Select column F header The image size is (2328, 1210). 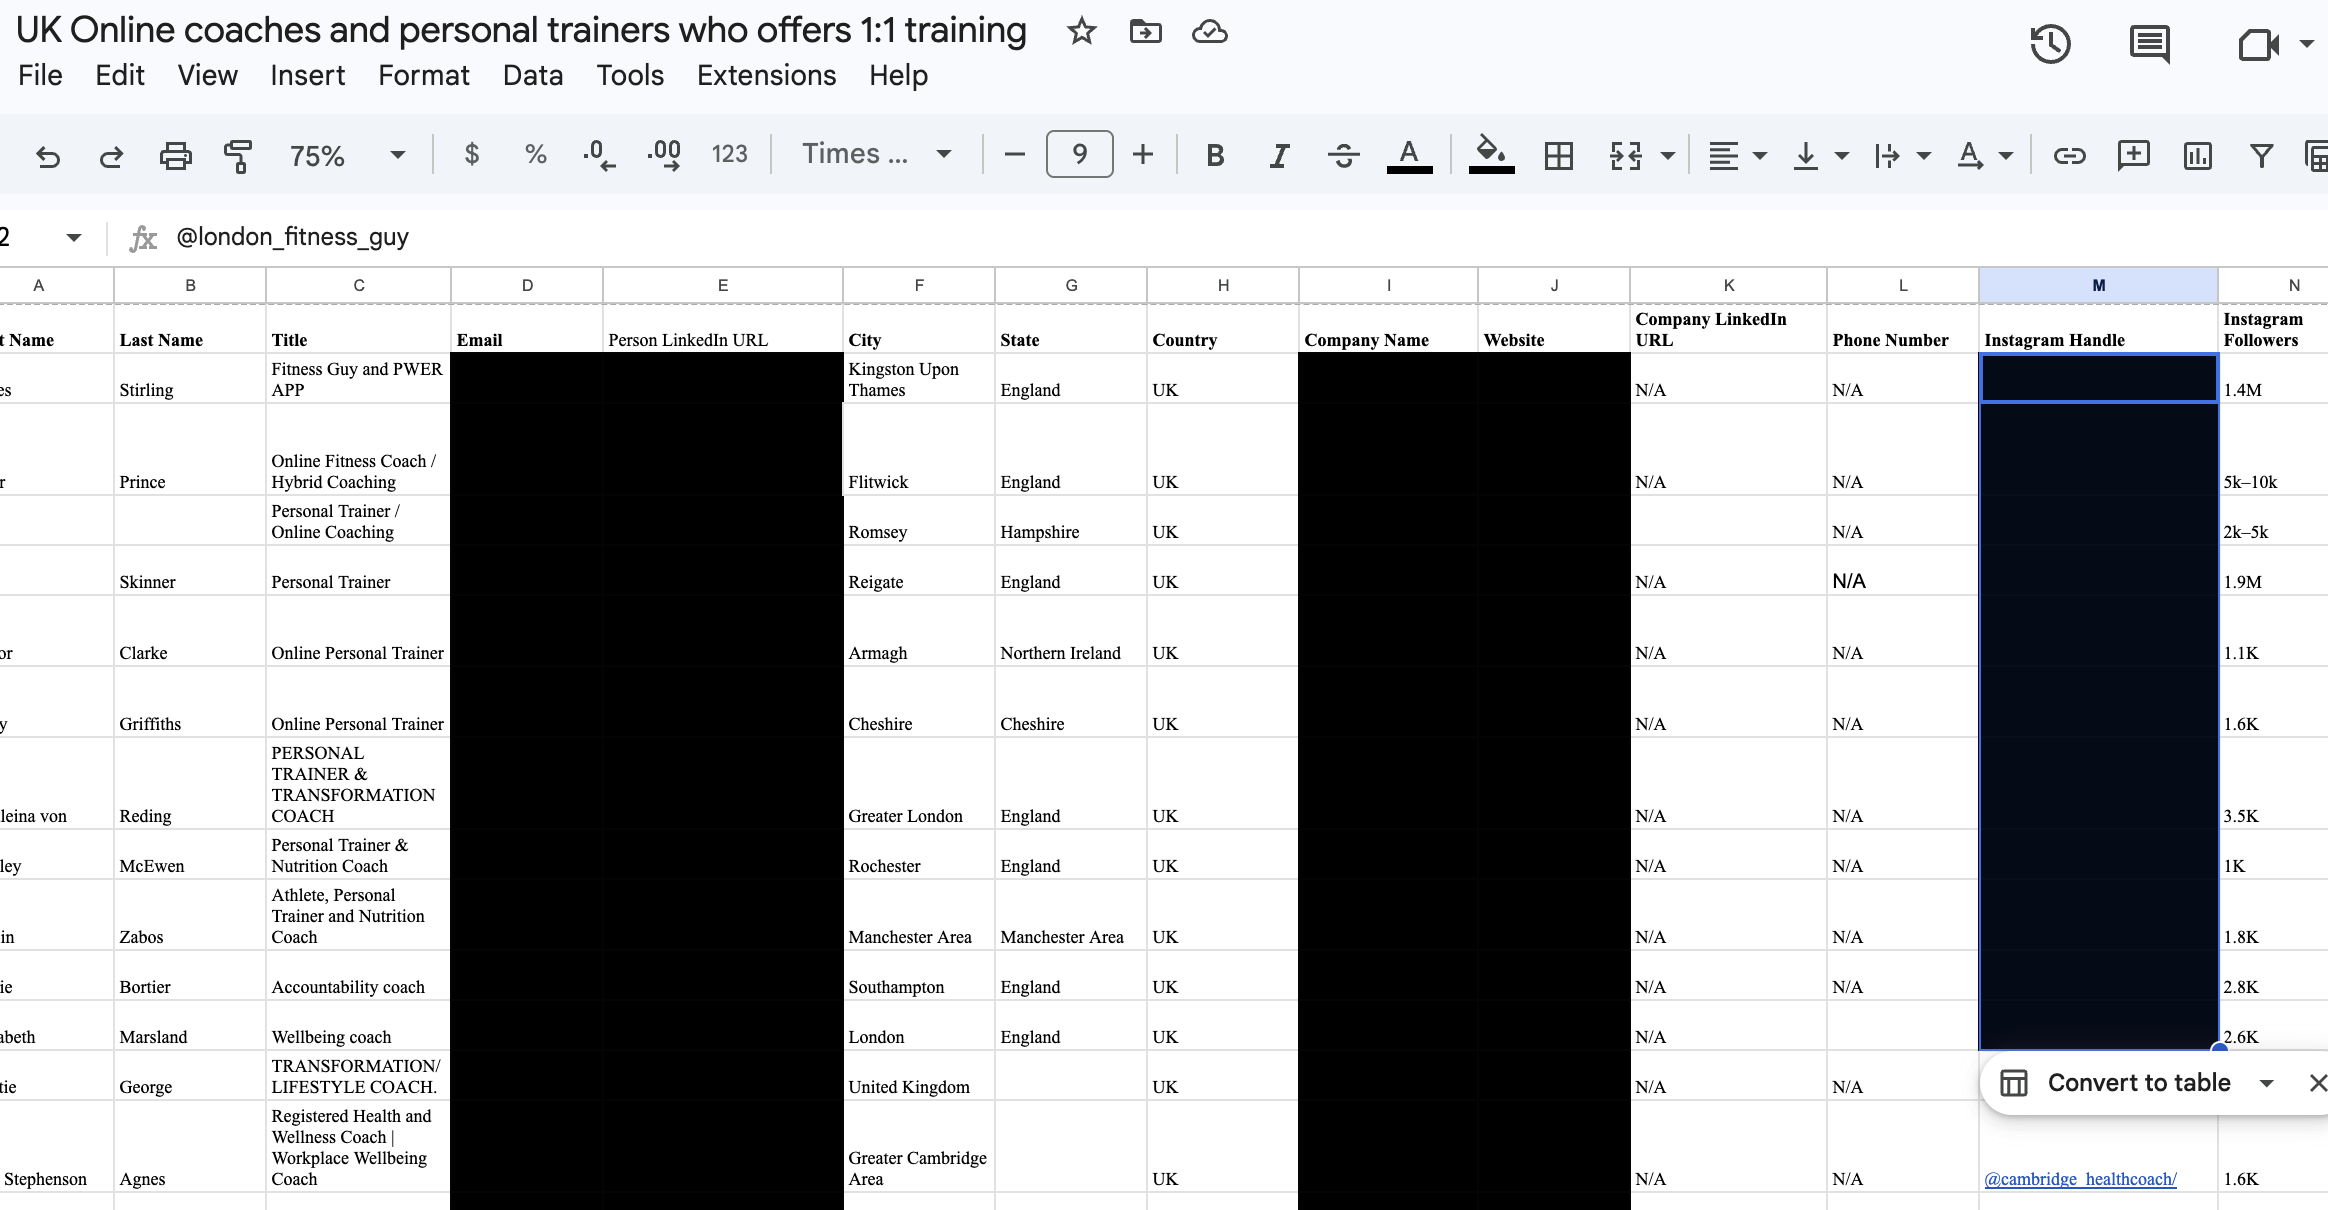pos(919,285)
